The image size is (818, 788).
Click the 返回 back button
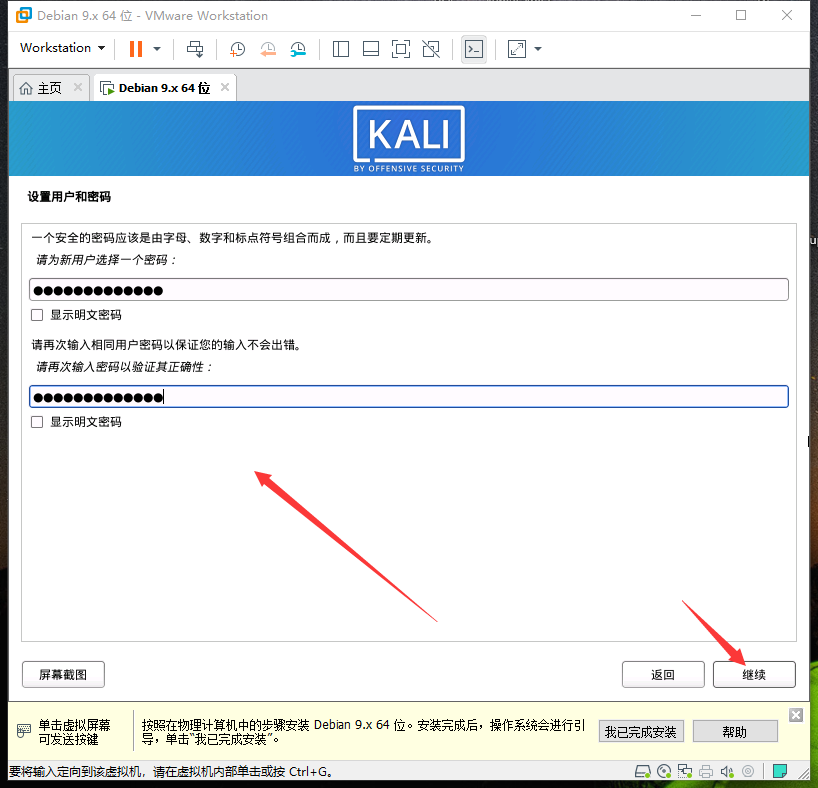click(663, 675)
